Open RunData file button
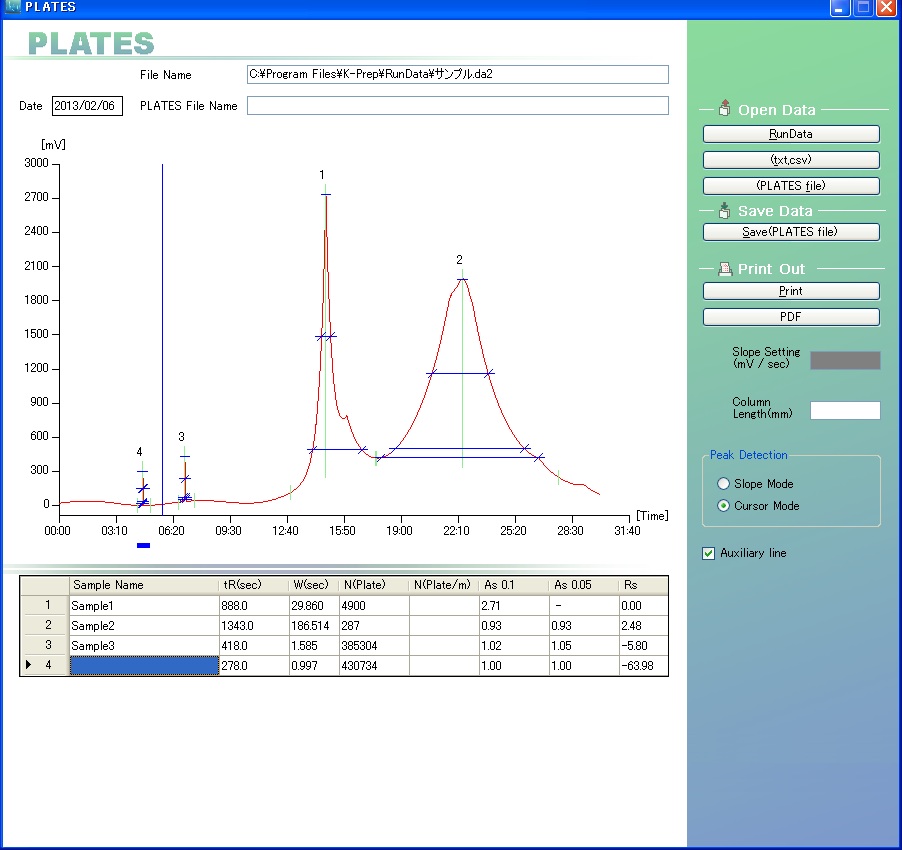 pyautogui.click(x=791, y=134)
